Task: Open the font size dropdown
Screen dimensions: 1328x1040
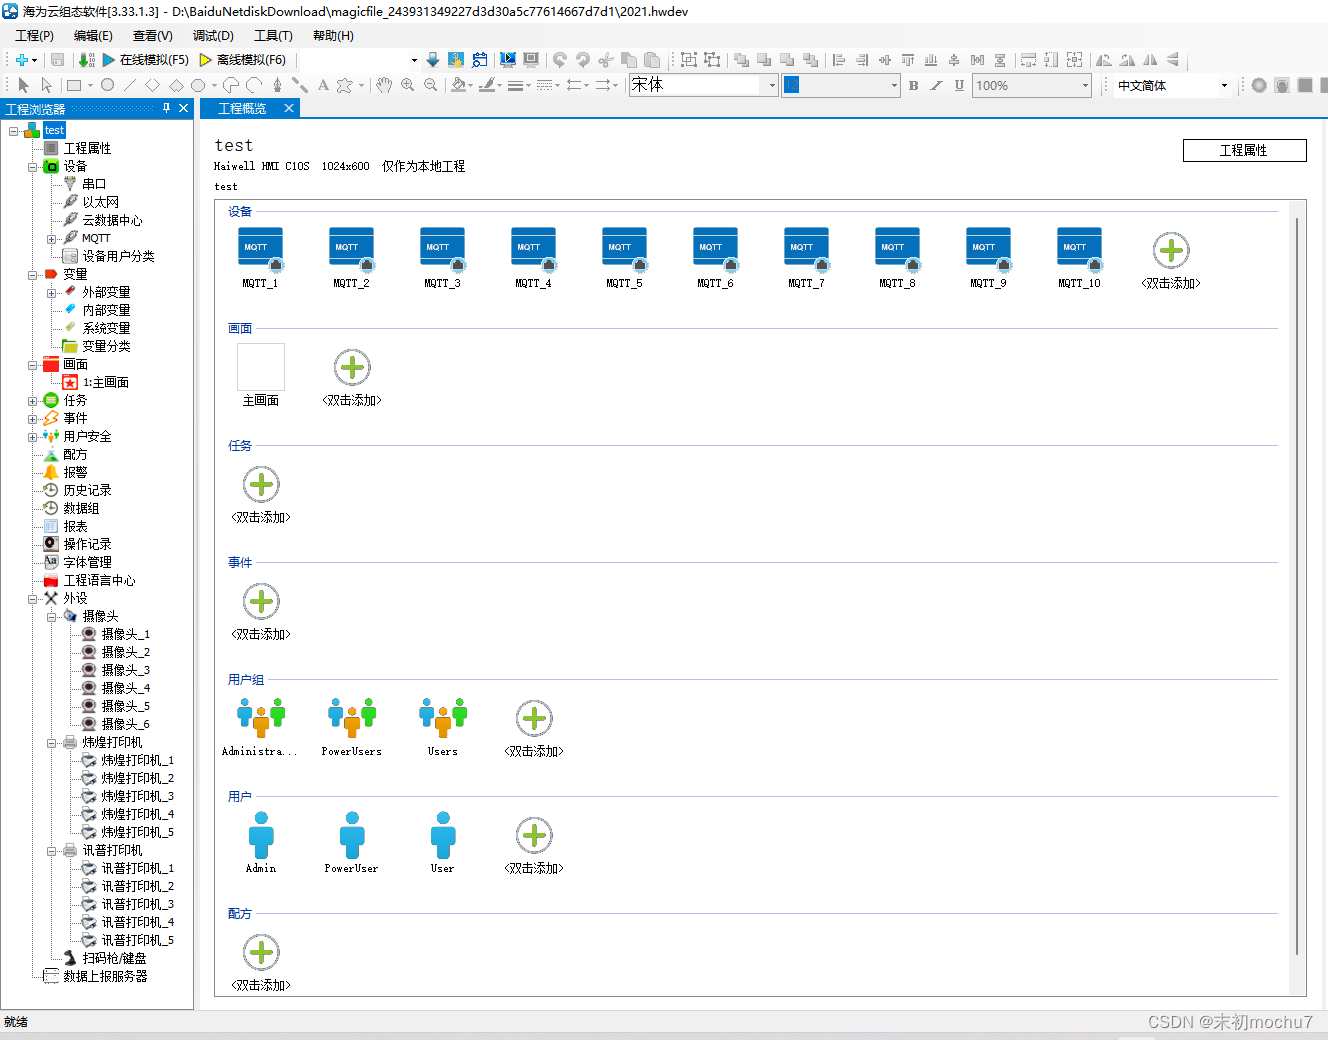Action: (894, 85)
